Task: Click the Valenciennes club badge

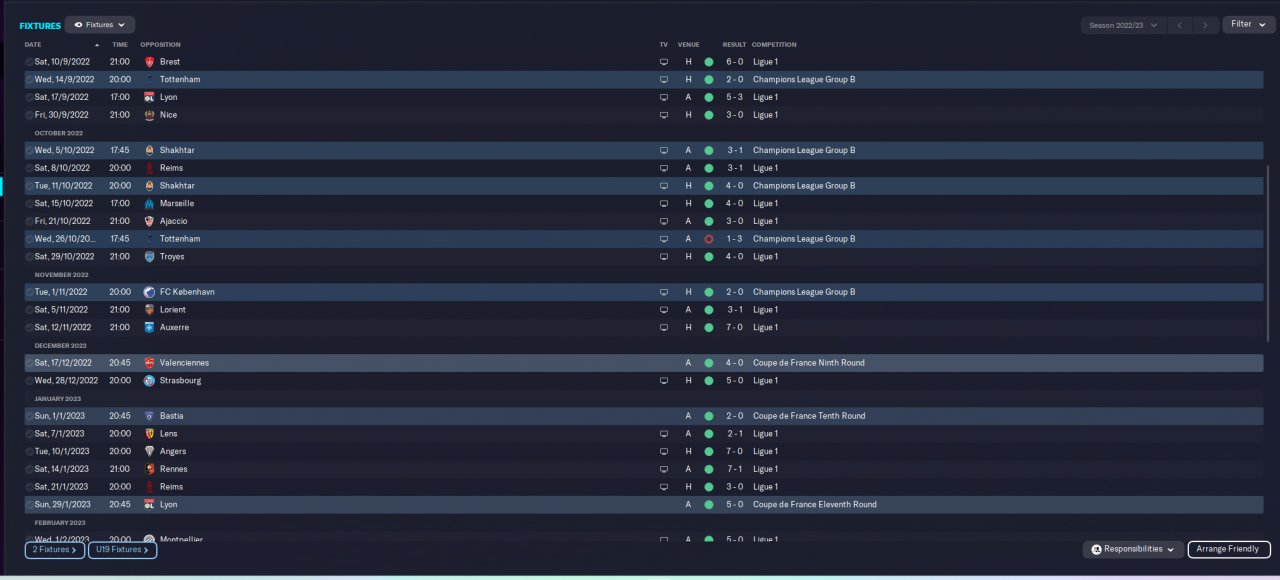Action: click(x=149, y=363)
